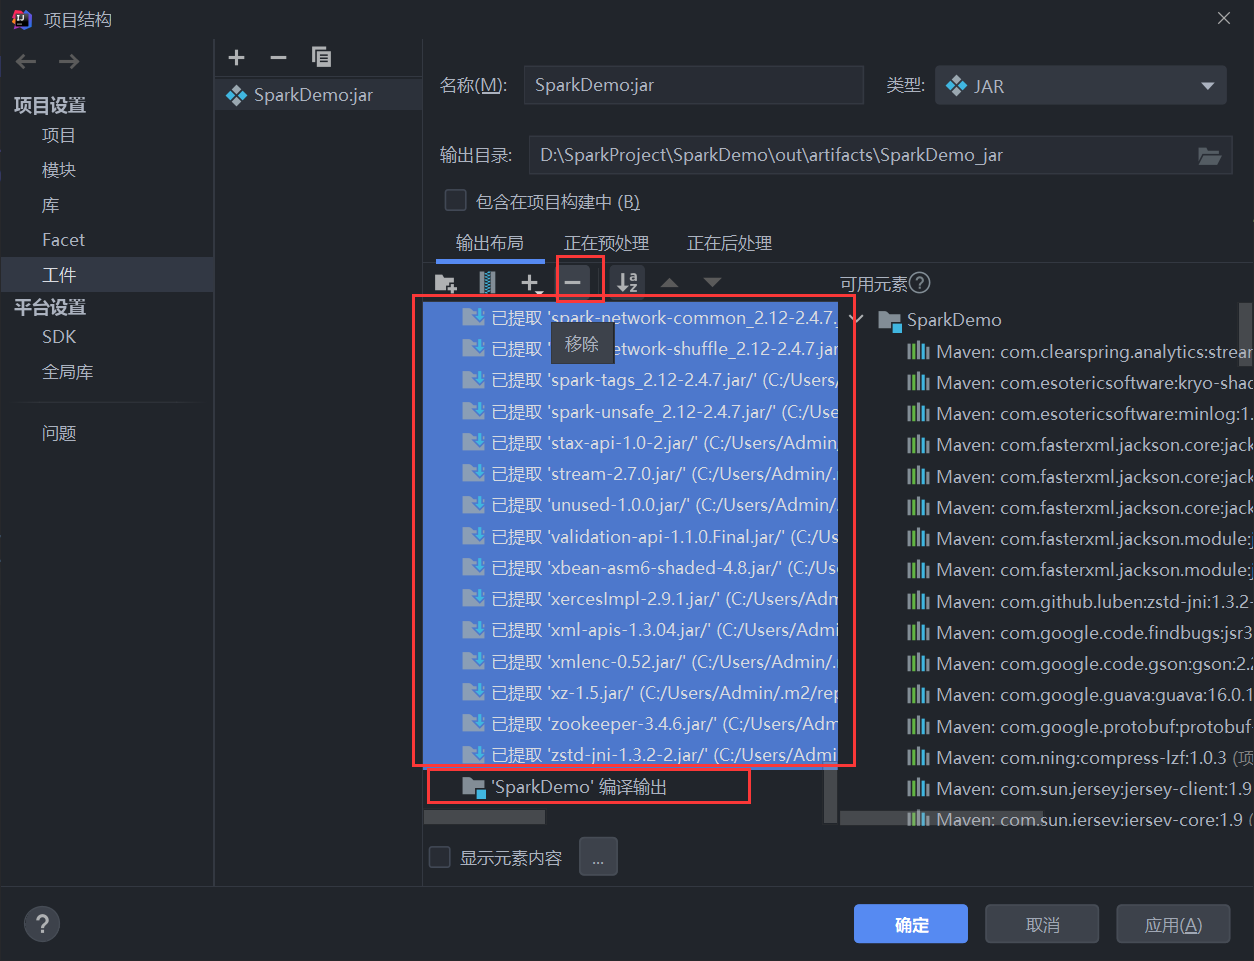Click the ellipsis button beside show contents
The image size is (1254, 961).
click(x=598, y=857)
